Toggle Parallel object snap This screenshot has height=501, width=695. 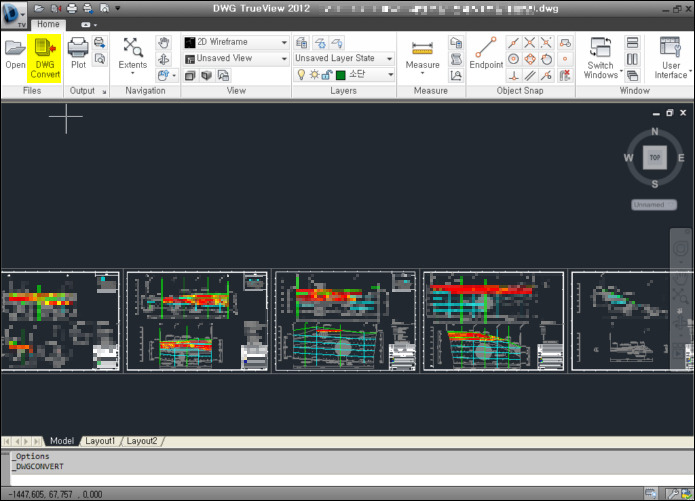coord(530,75)
